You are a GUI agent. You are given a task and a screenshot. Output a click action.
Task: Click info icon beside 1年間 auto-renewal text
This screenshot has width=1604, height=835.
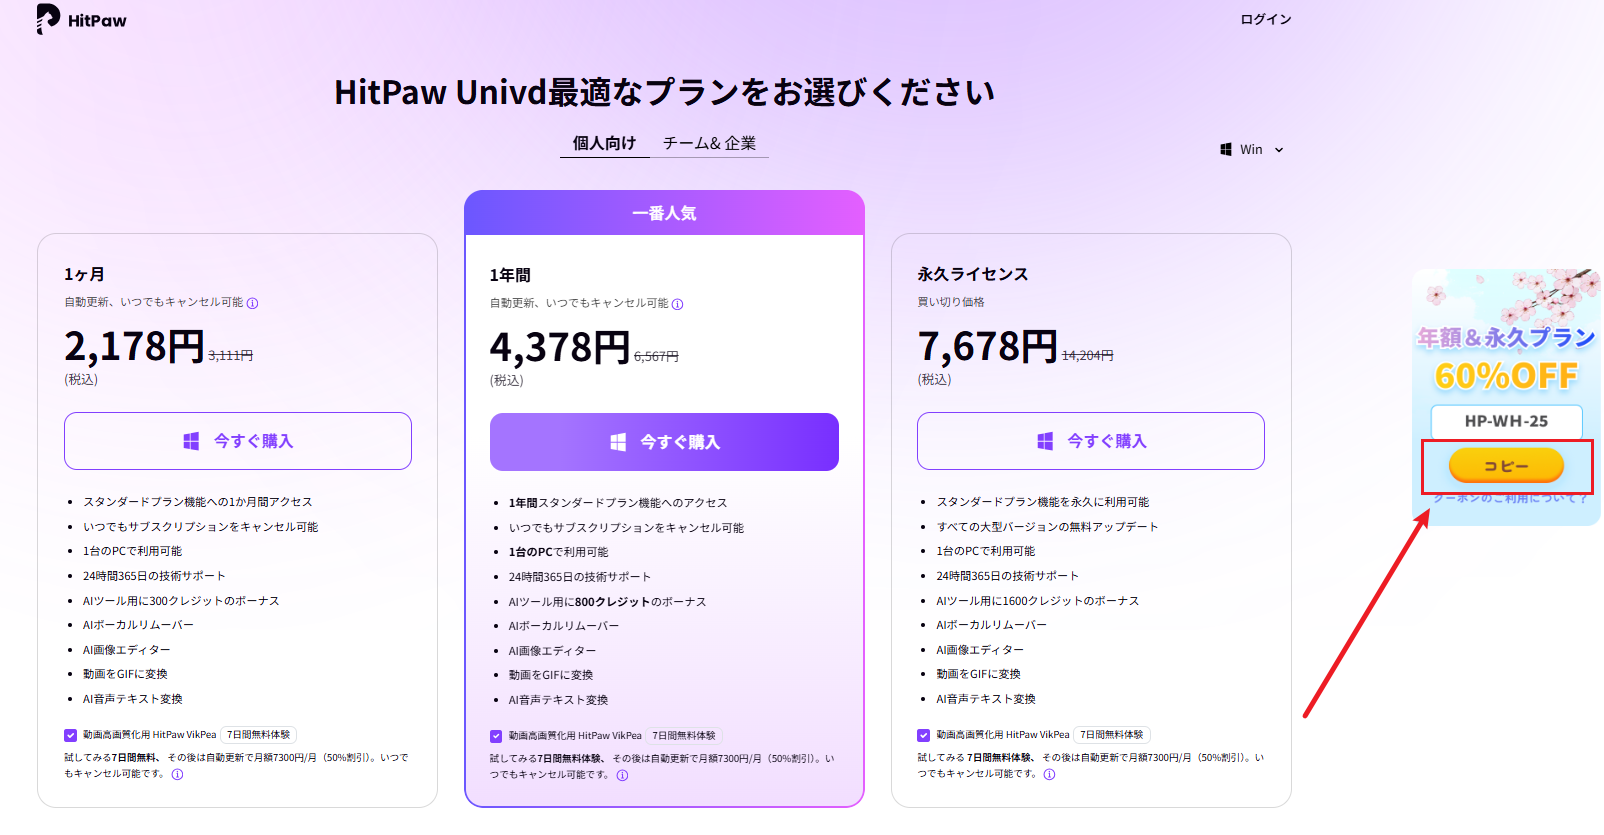coord(678,304)
